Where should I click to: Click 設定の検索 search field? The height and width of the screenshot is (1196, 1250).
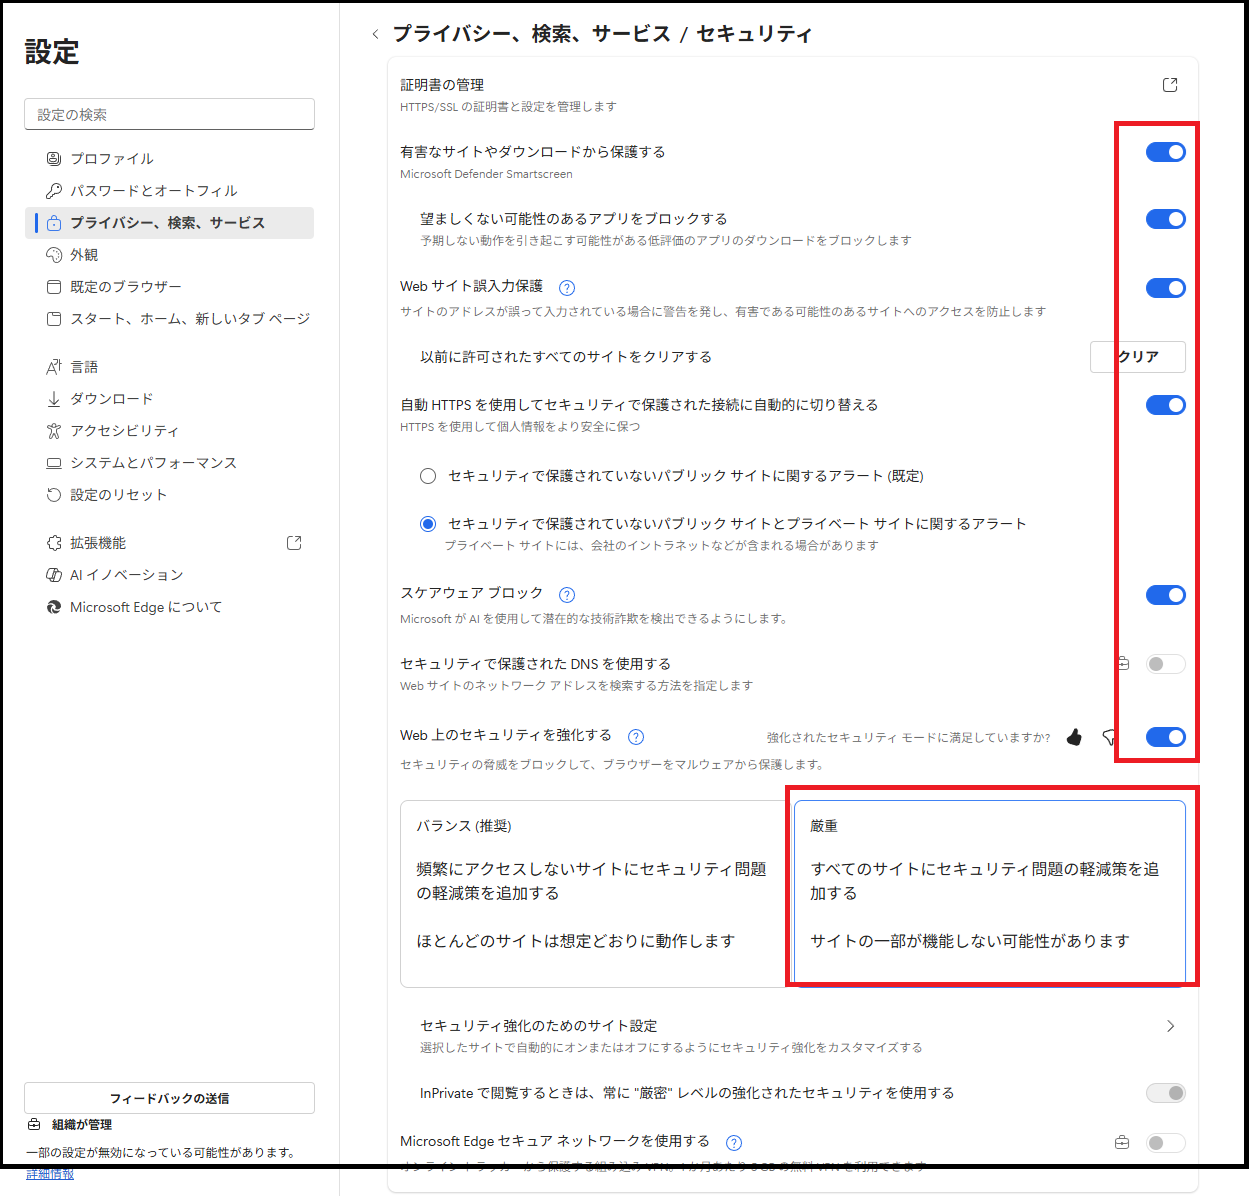tap(169, 115)
